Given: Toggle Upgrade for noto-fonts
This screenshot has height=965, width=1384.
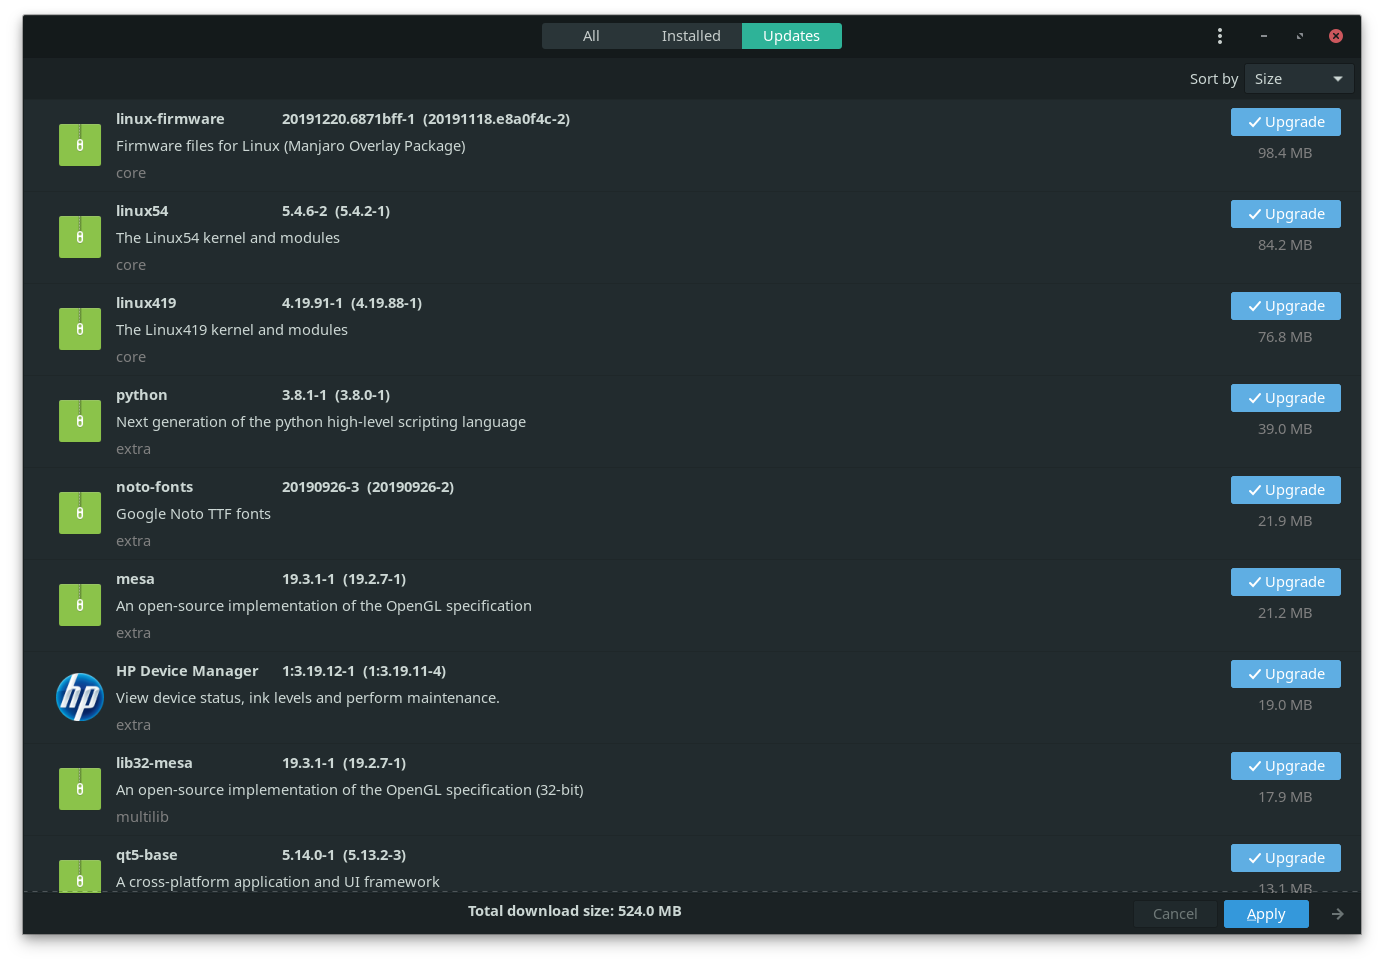Looking at the screenshot, I should pos(1286,490).
